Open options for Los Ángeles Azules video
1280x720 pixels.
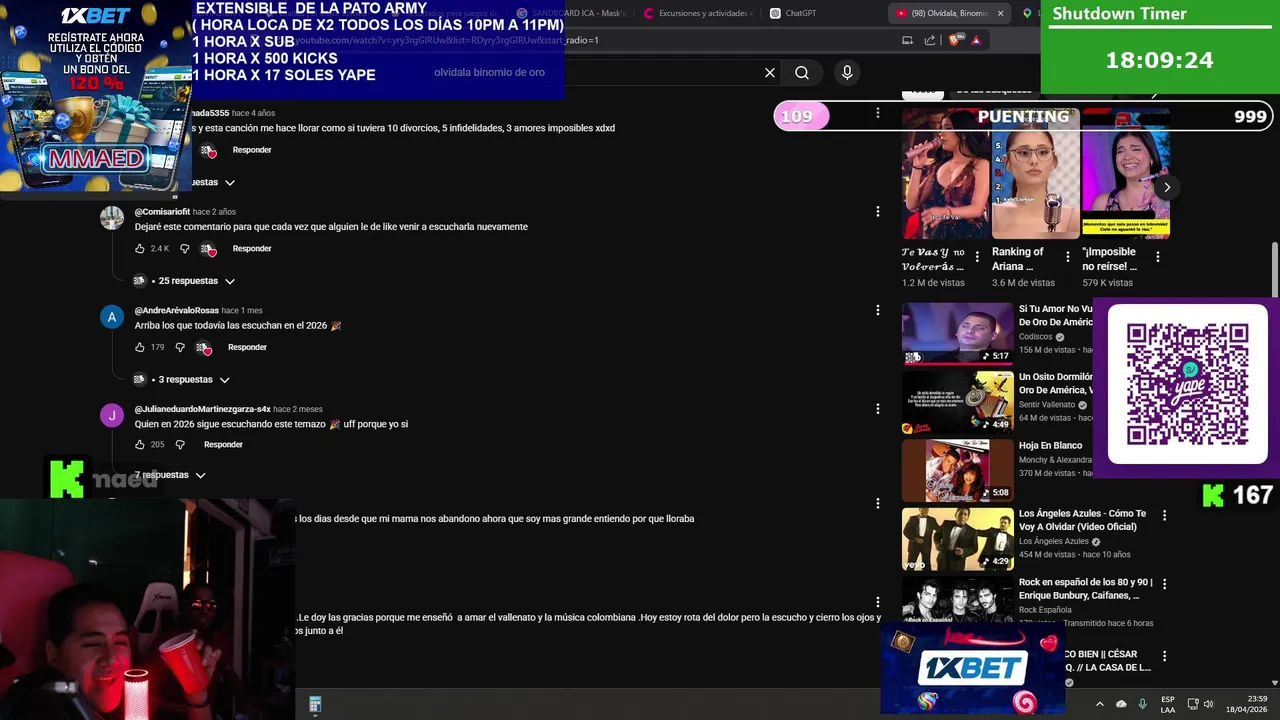pyautogui.click(x=1165, y=514)
